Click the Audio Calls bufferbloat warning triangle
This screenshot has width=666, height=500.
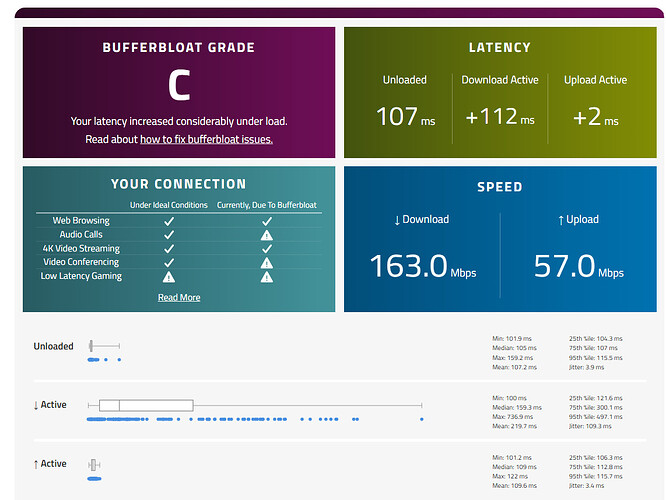pyautogui.click(x=267, y=235)
